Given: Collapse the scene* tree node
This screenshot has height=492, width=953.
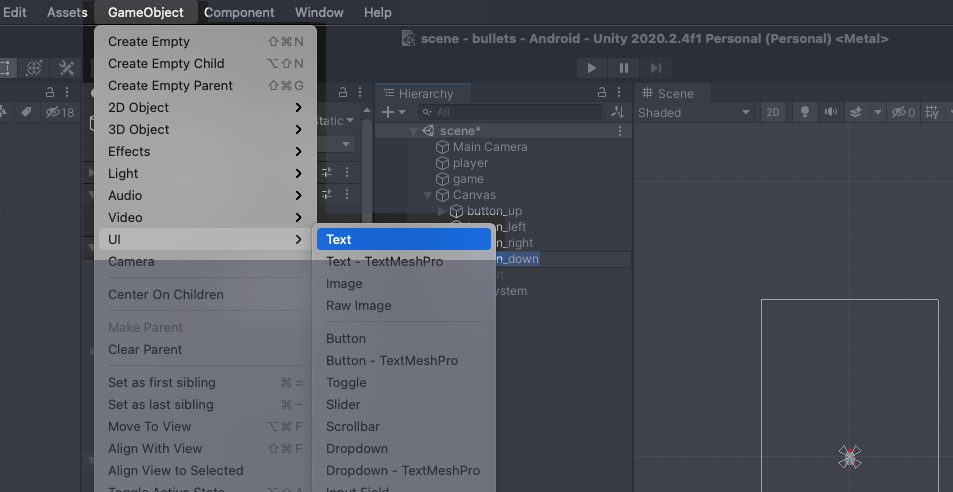Looking at the screenshot, I should (413, 131).
